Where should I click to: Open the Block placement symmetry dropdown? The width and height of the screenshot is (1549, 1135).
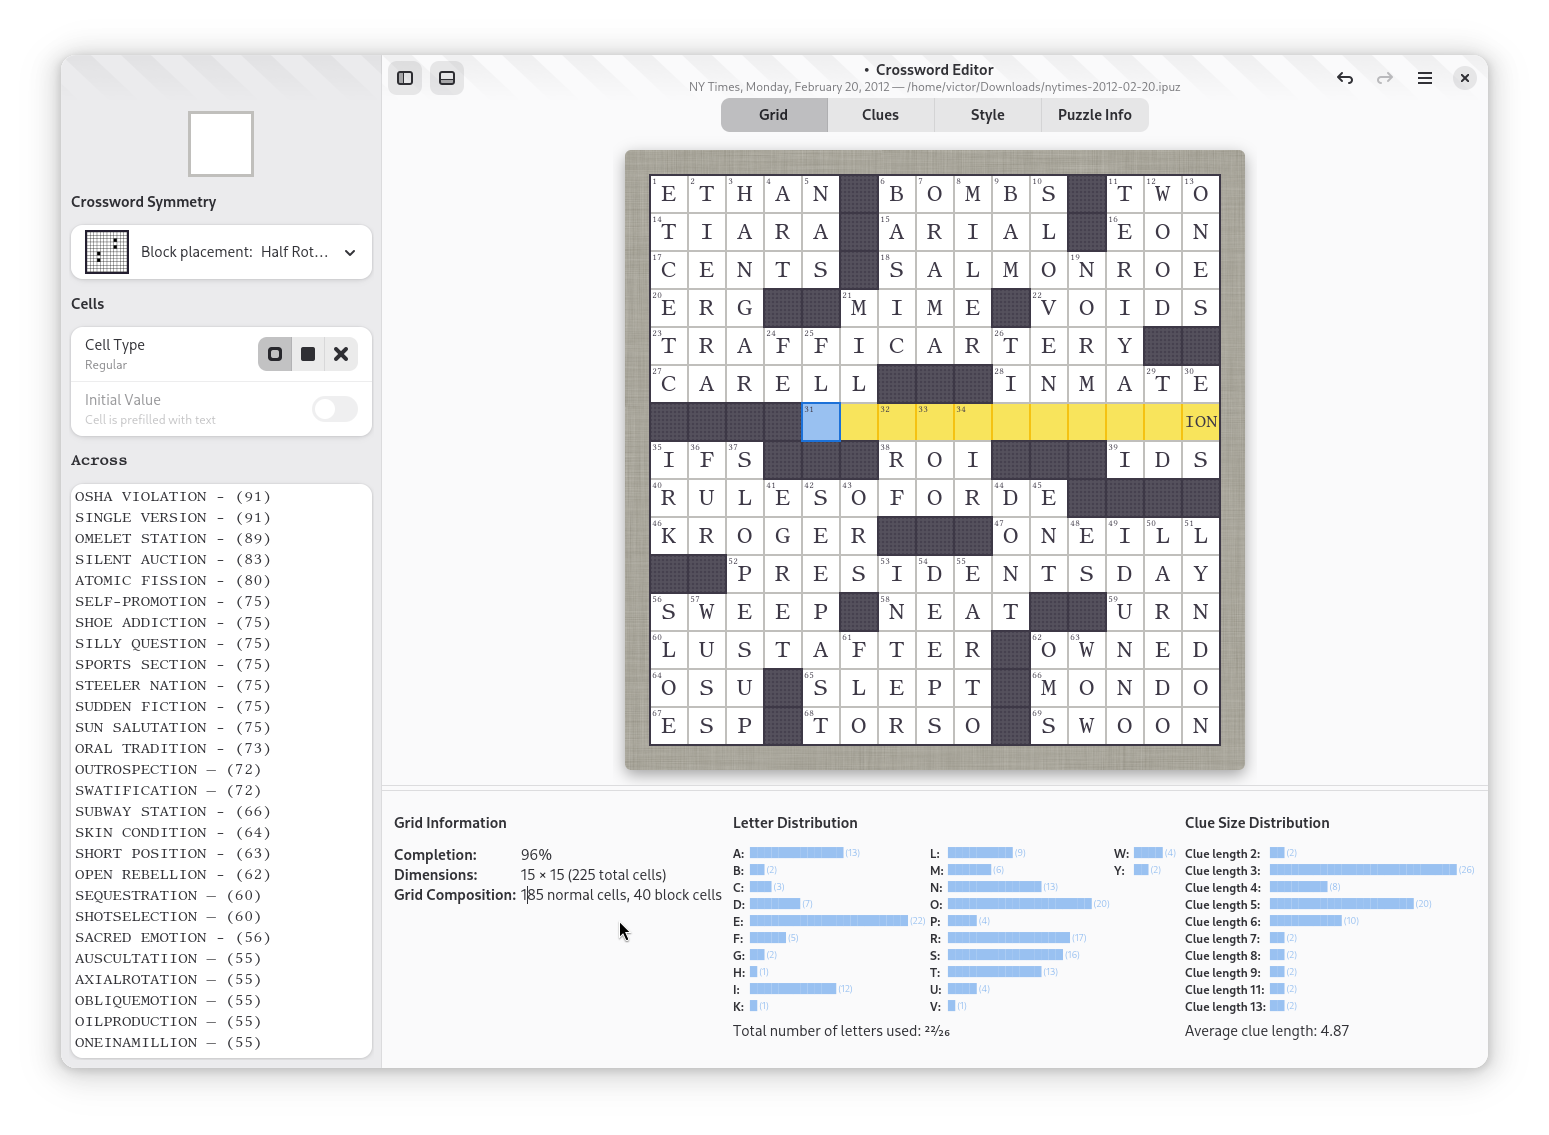click(x=221, y=252)
